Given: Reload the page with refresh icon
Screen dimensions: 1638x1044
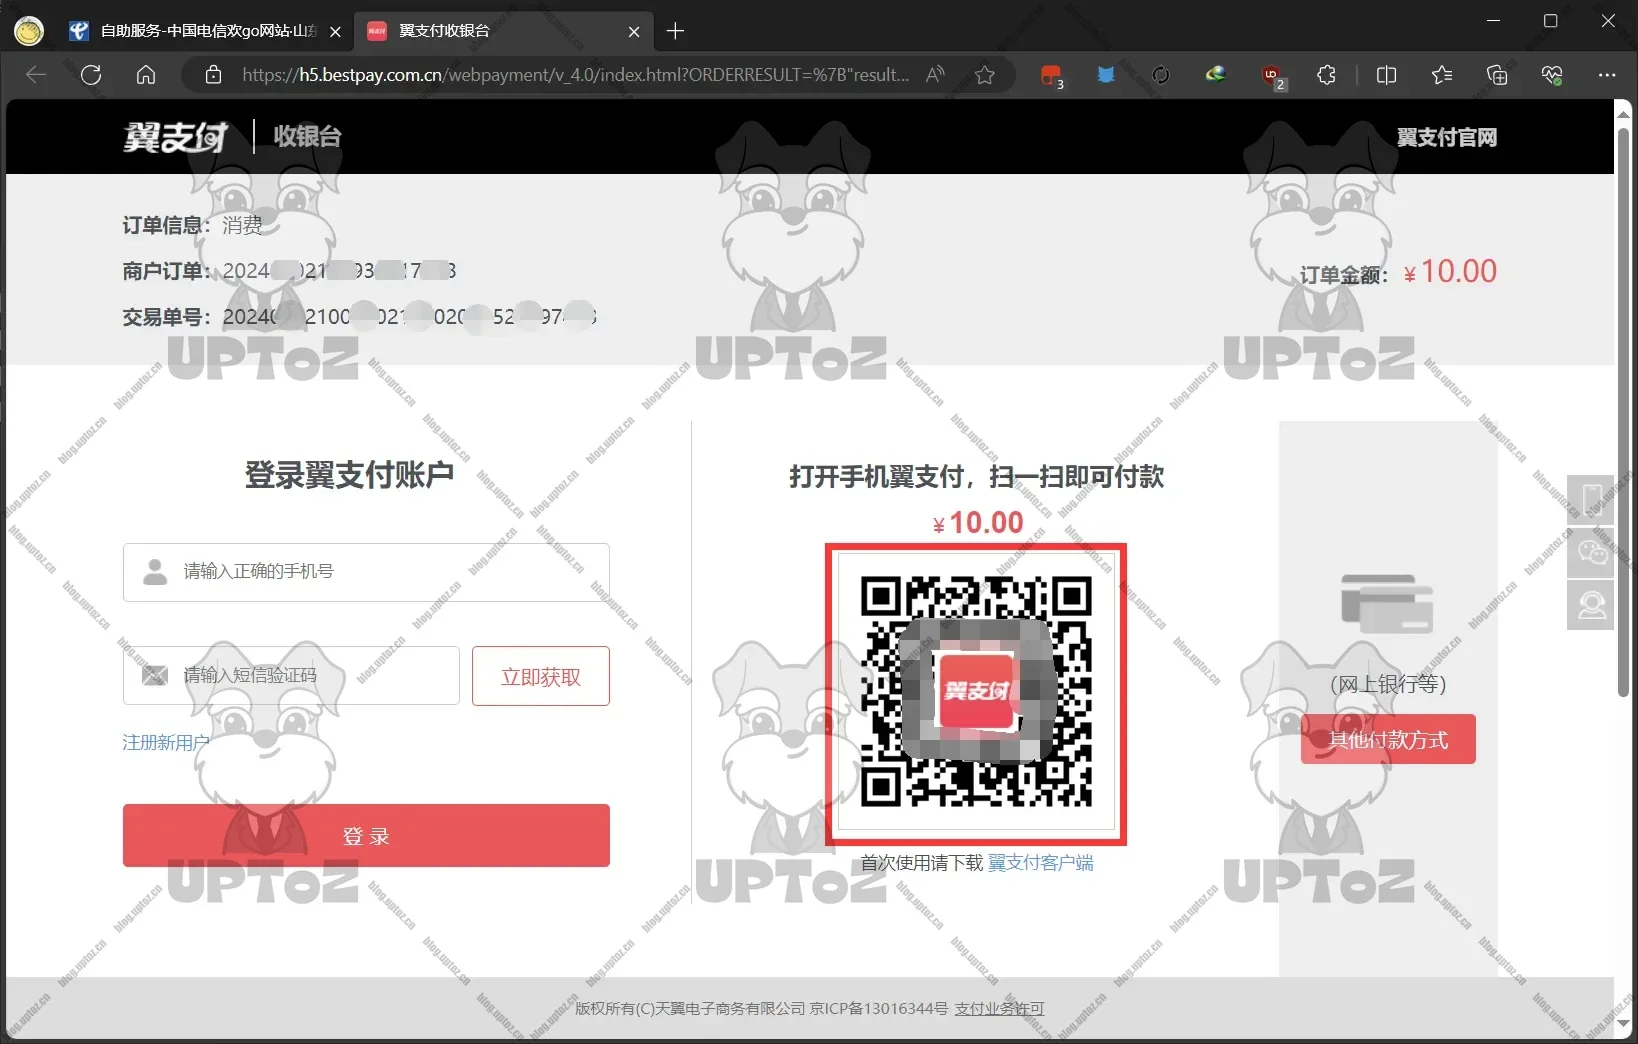Looking at the screenshot, I should pos(91,75).
